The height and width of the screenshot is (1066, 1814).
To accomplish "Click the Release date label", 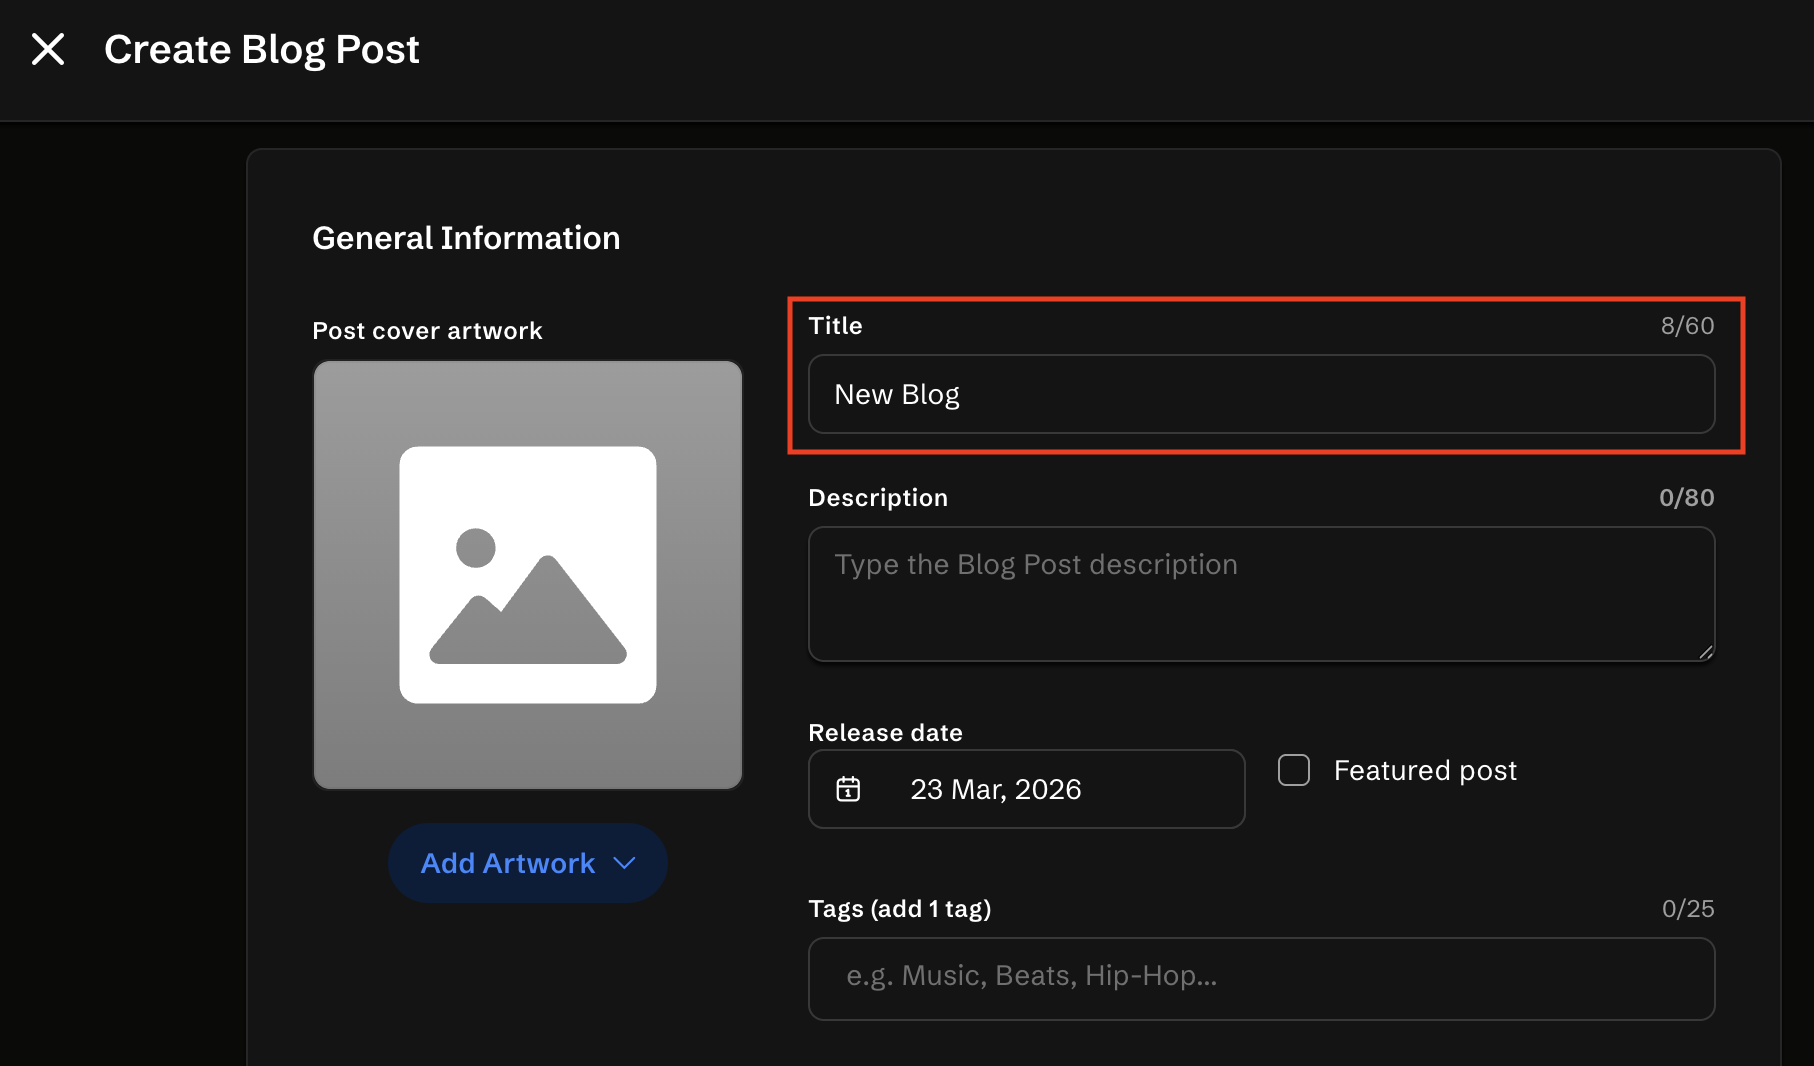I will tap(885, 733).
